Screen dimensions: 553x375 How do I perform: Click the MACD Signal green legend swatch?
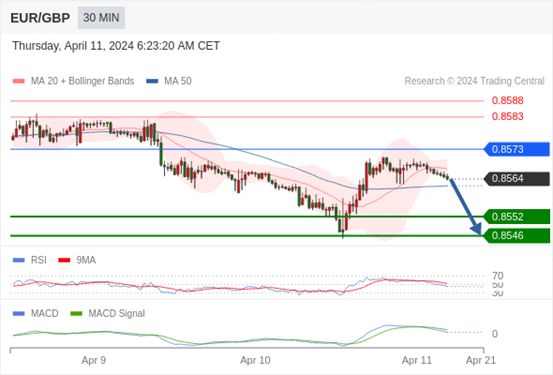click(76, 314)
